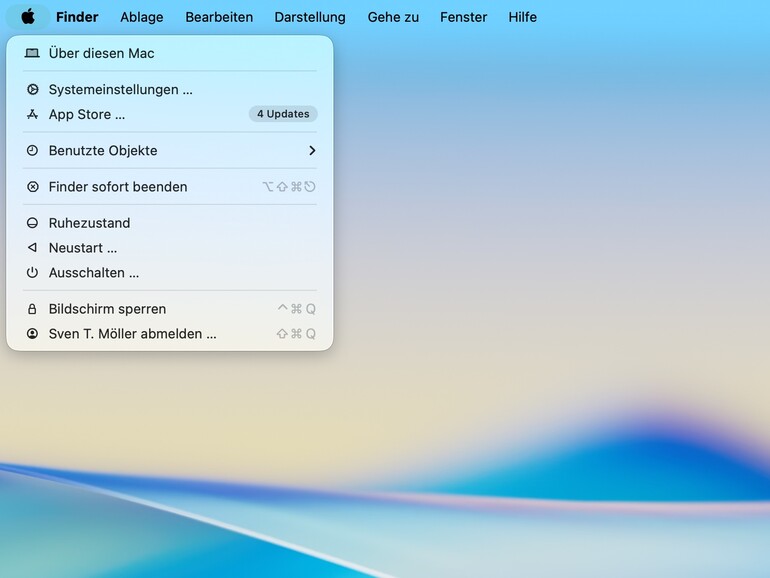Choose Bildschirm sperren
The image size is (770, 578).
[x=170, y=309]
